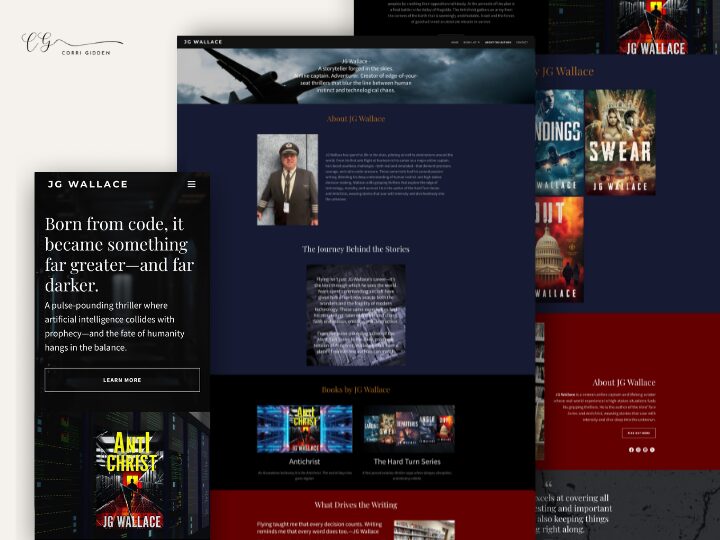
Task: Click the JG Wallace mobile header title
Action: click(87, 184)
